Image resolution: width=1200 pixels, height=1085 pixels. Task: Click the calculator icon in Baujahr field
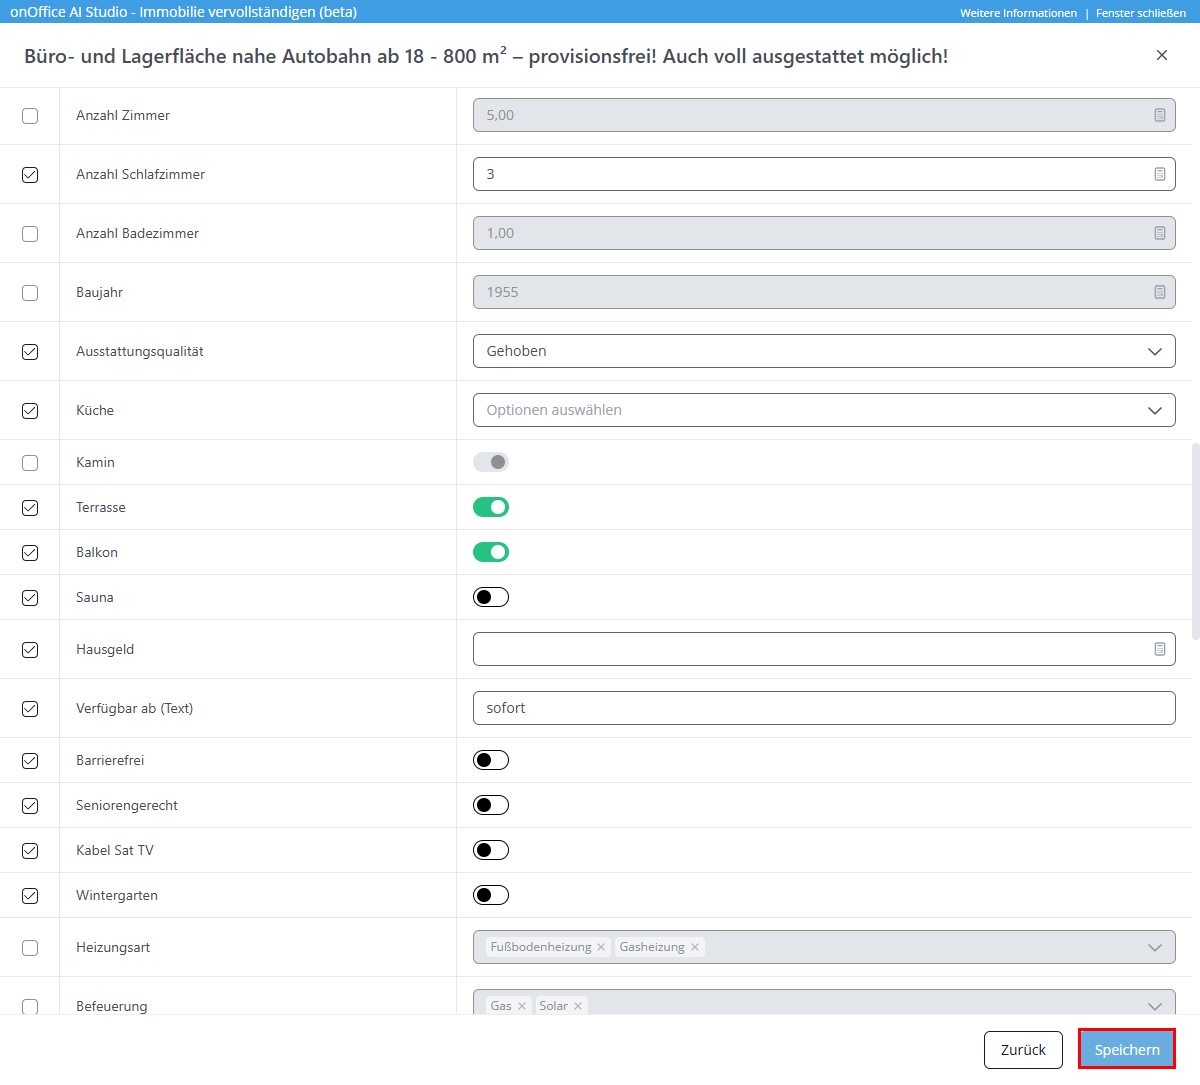pos(1159,292)
